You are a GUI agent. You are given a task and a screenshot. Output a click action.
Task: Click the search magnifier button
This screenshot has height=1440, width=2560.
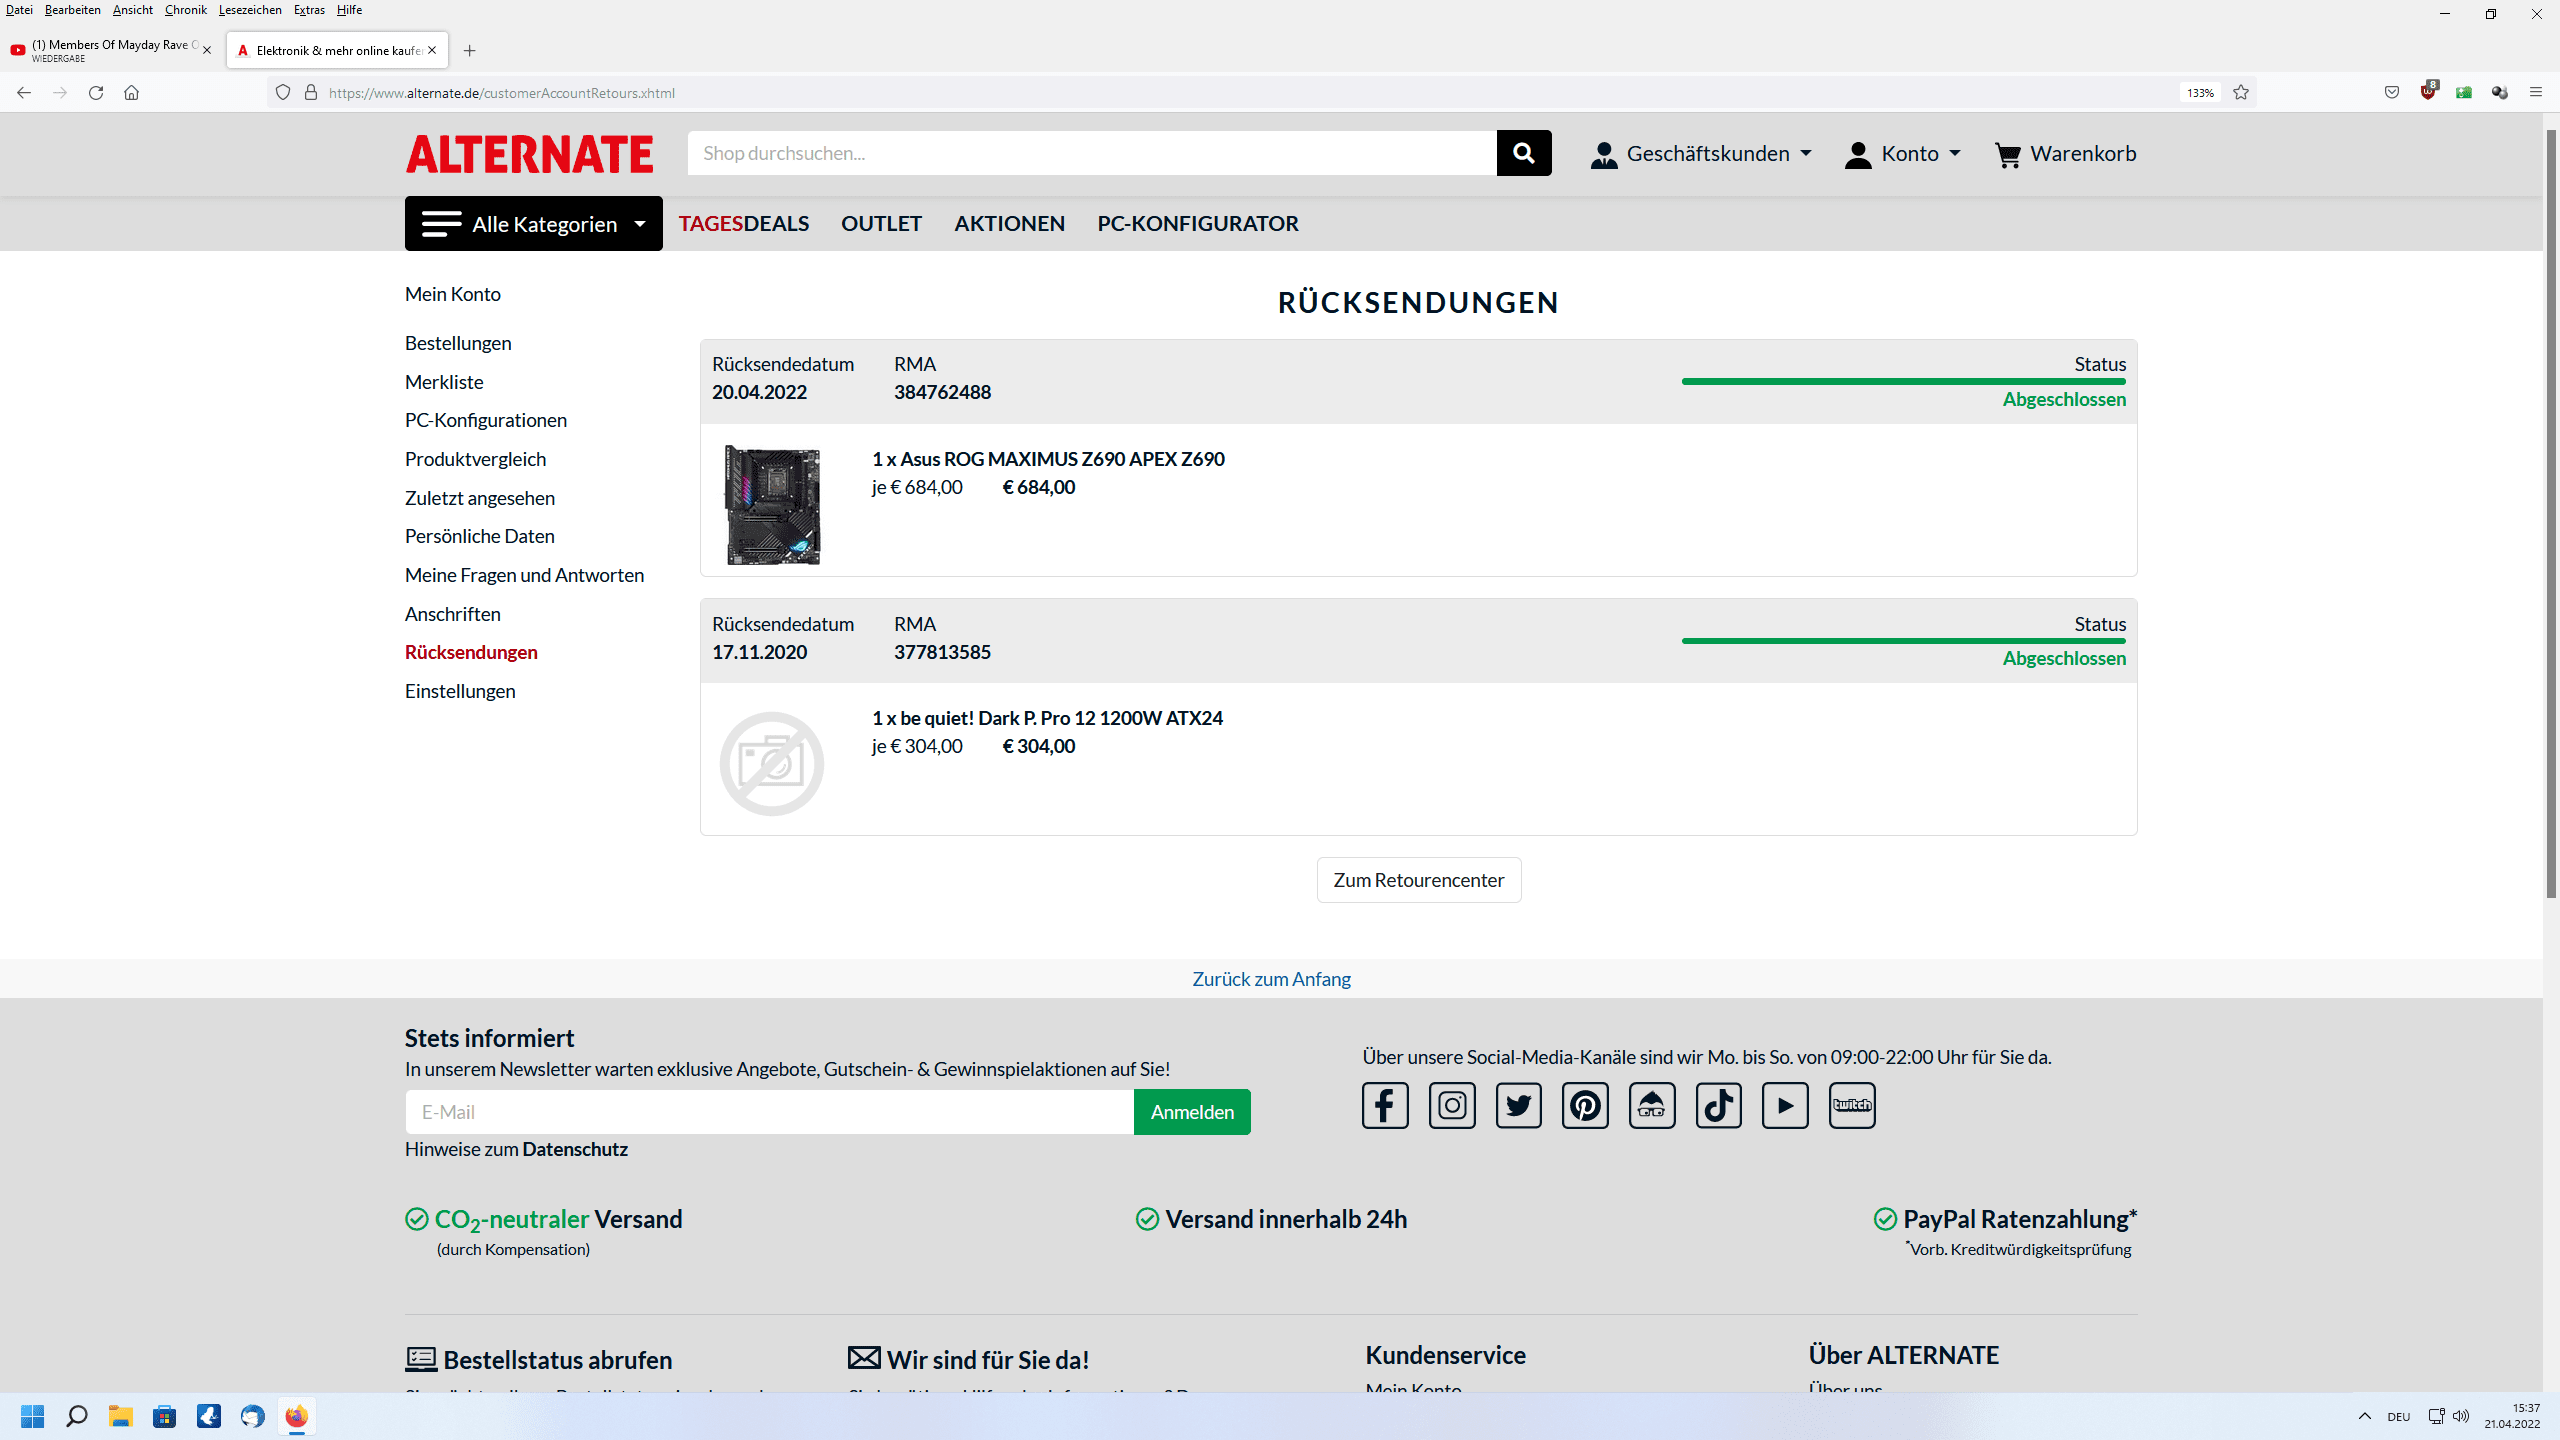coord(1523,153)
